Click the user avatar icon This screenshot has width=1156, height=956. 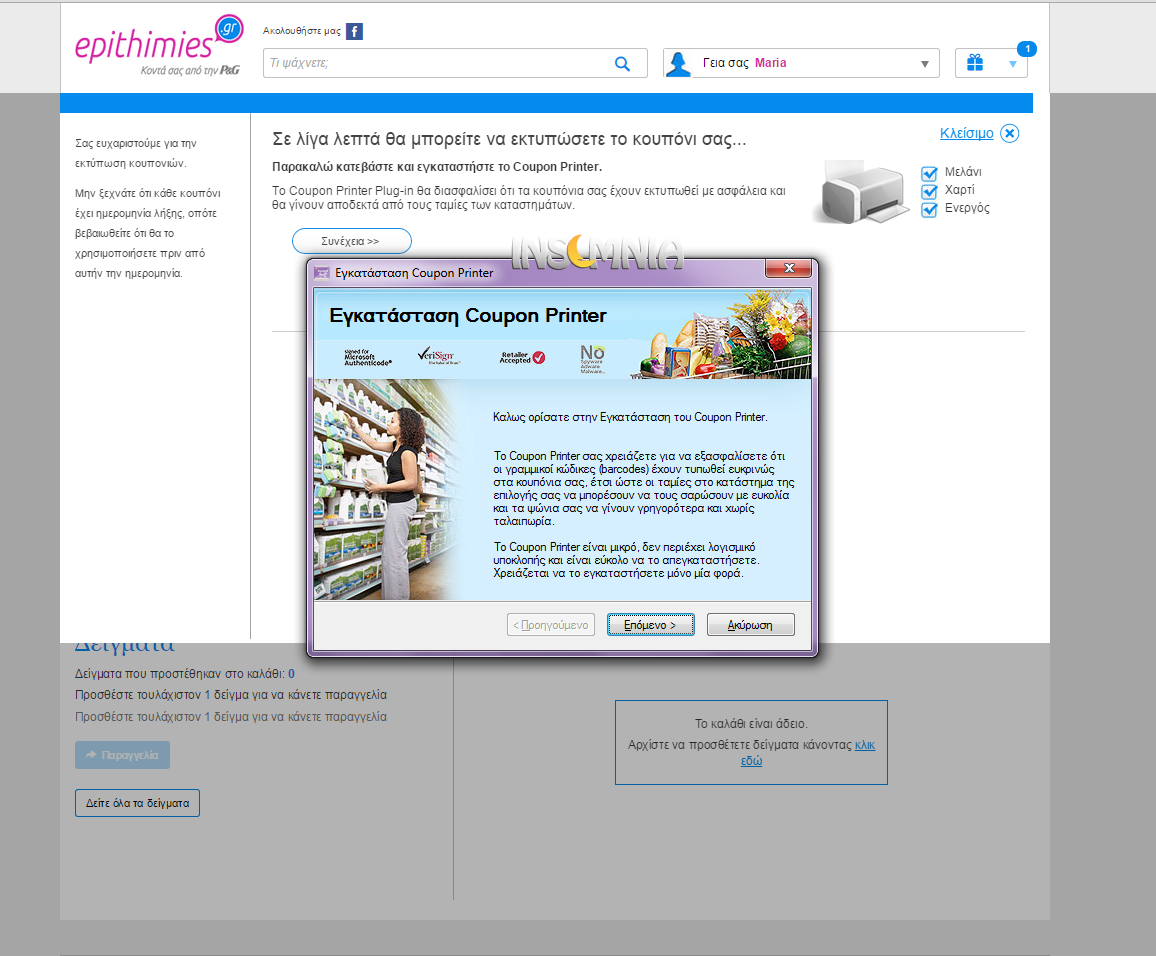678,63
